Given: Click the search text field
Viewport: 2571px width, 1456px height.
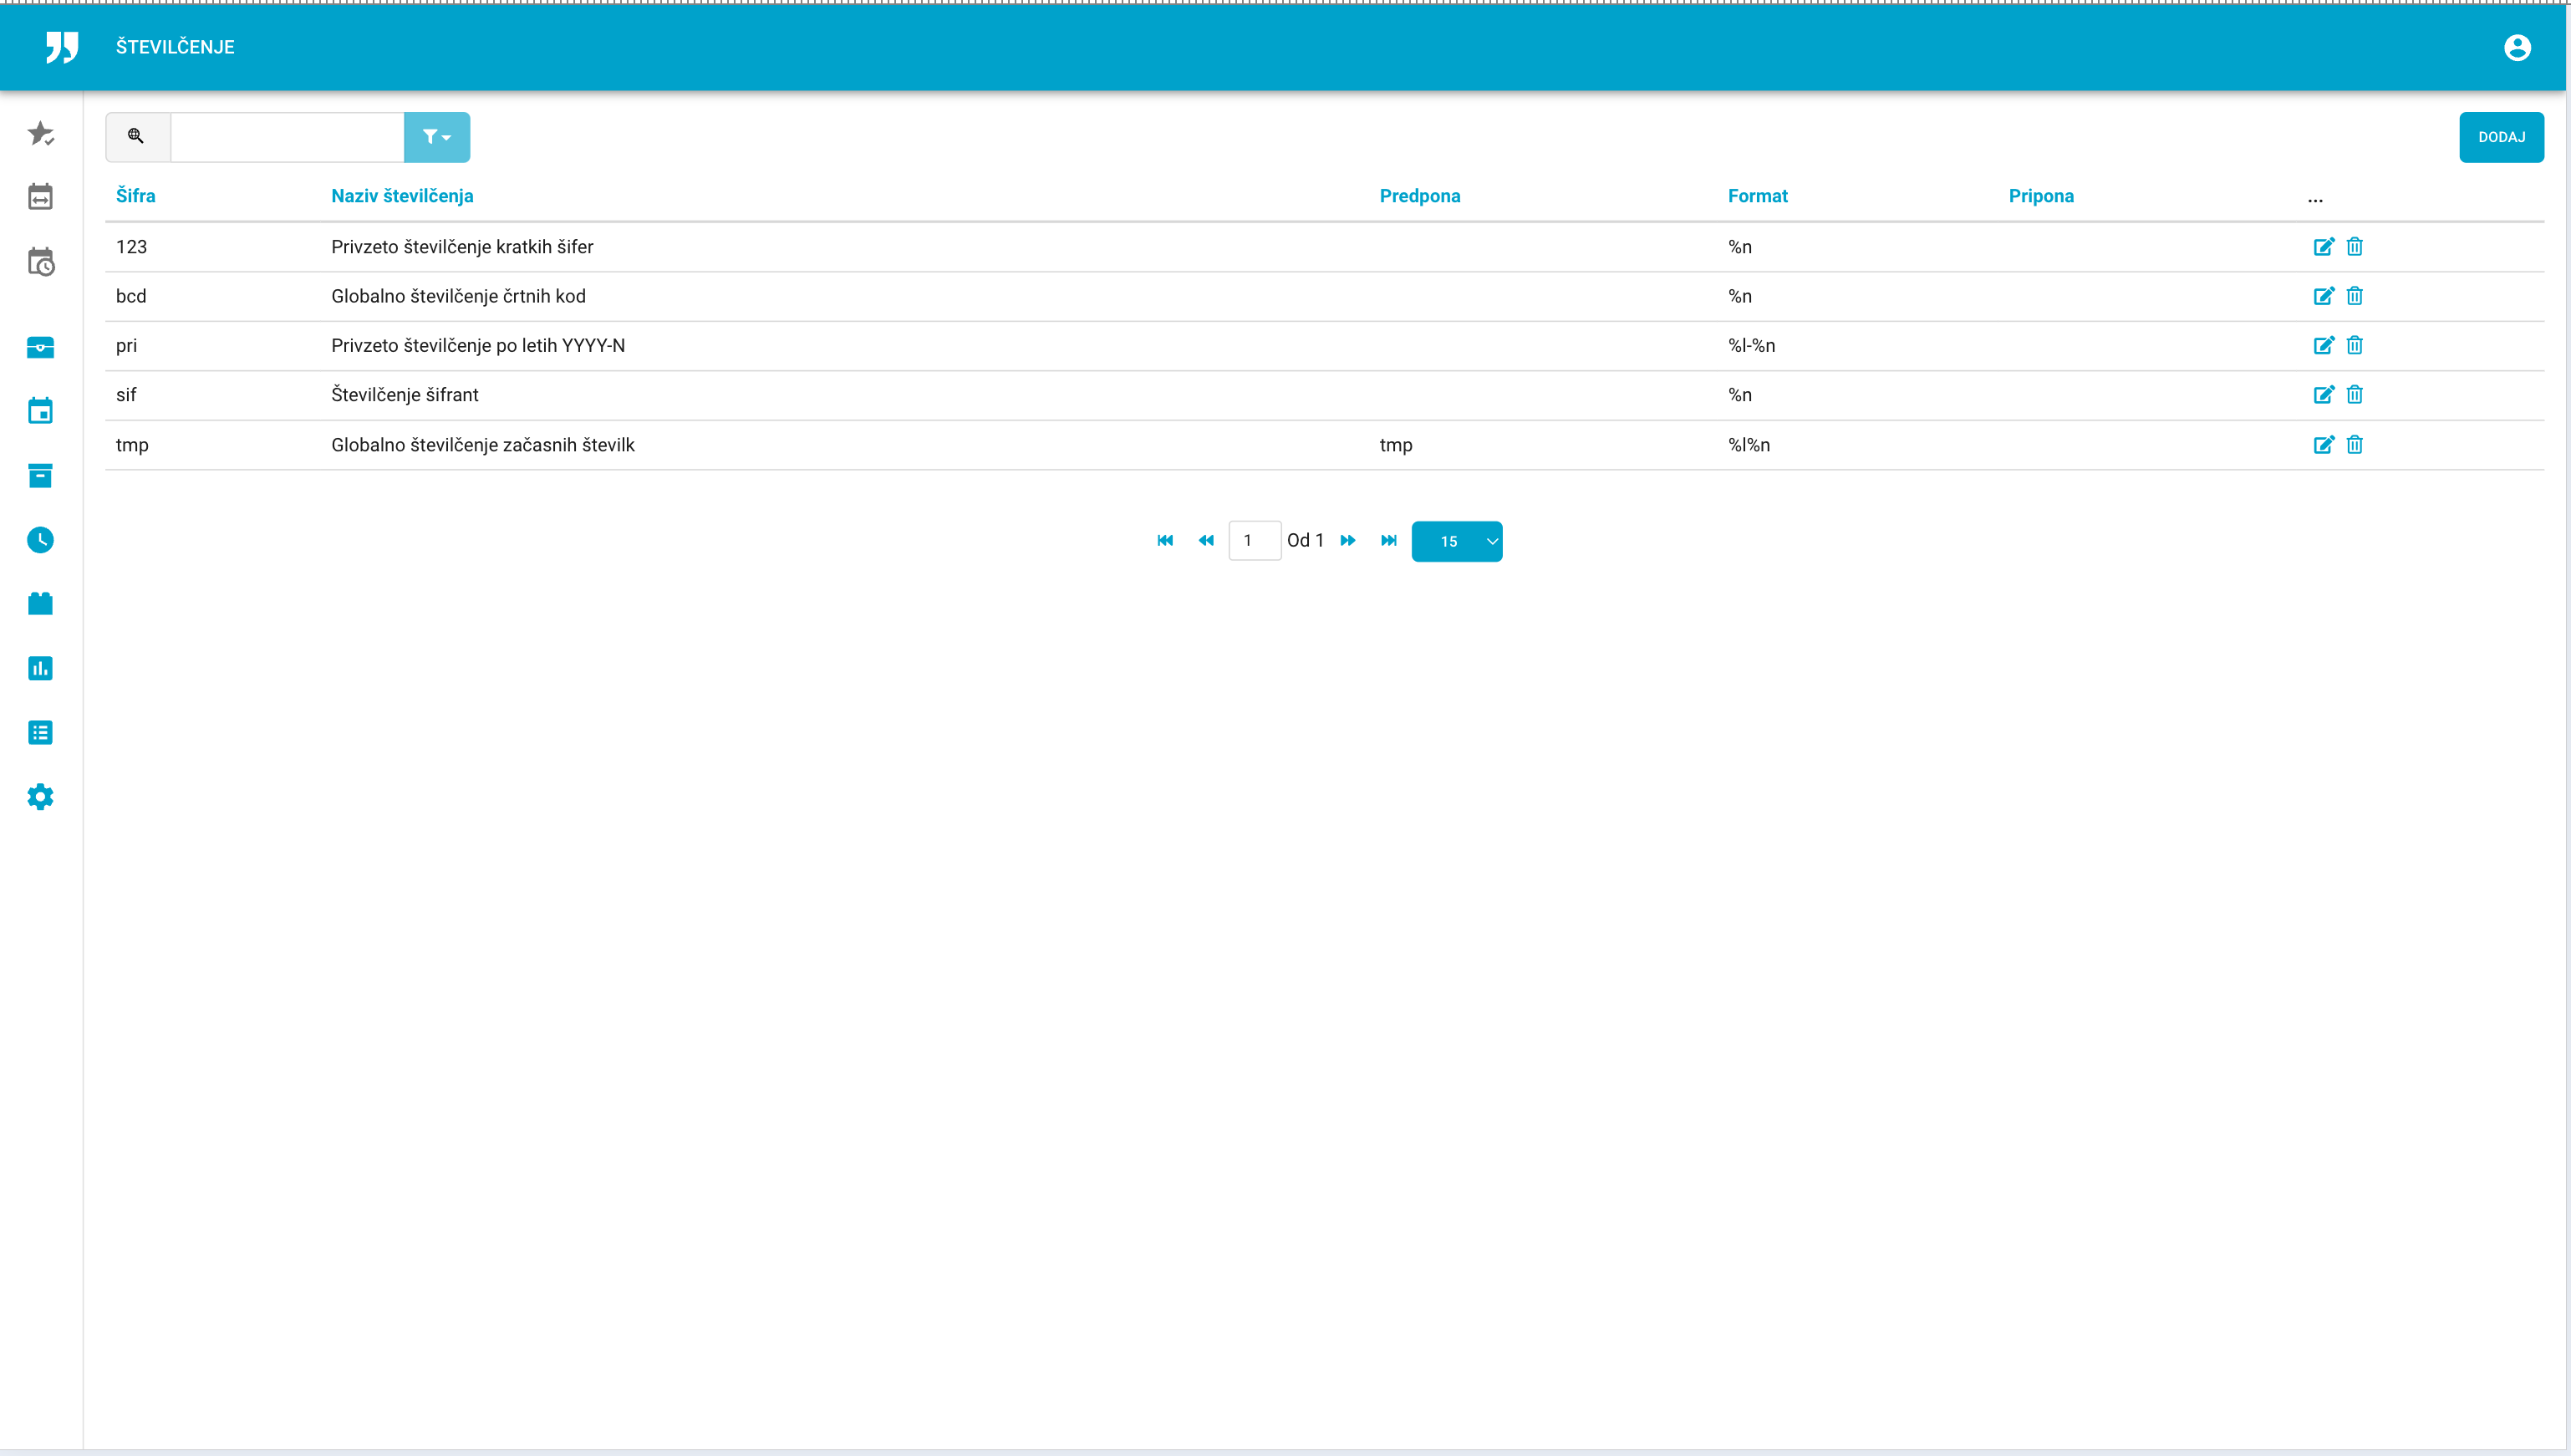Looking at the screenshot, I should [287, 137].
